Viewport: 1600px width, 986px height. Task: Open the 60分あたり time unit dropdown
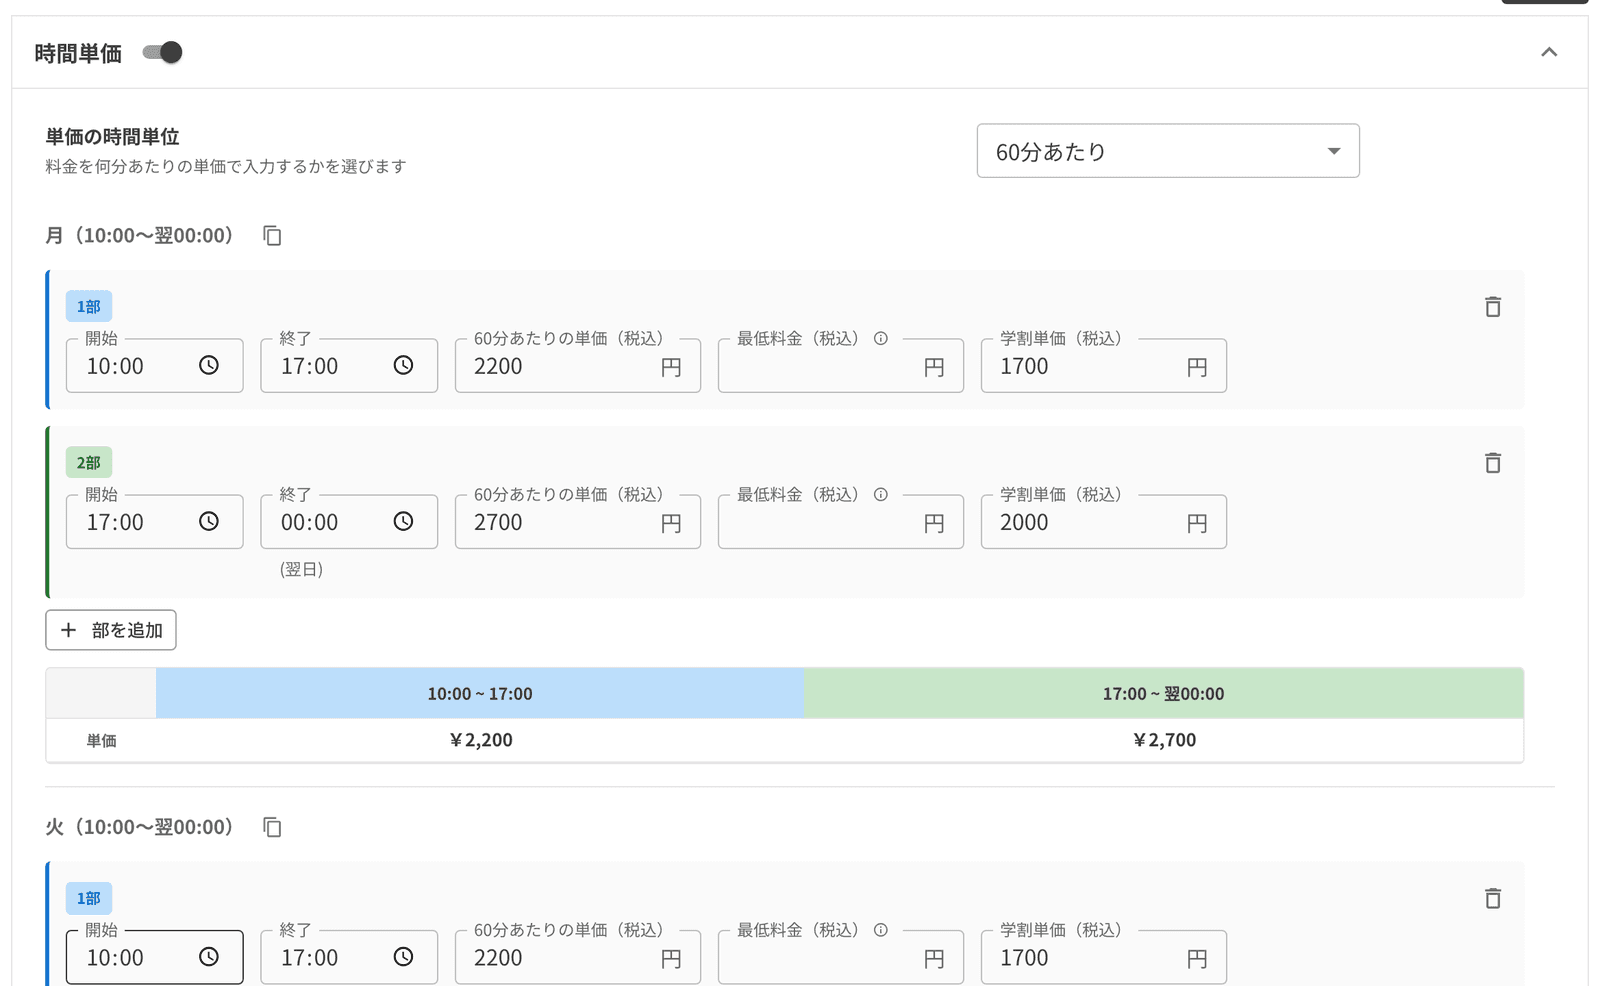coord(1168,151)
